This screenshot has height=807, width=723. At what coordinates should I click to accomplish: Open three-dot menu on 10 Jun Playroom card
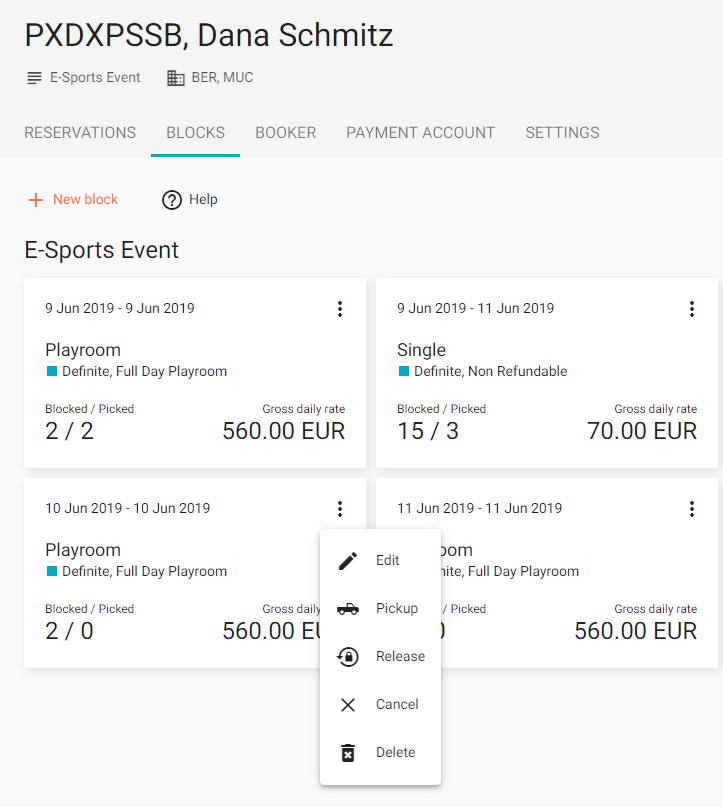[x=340, y=509]
